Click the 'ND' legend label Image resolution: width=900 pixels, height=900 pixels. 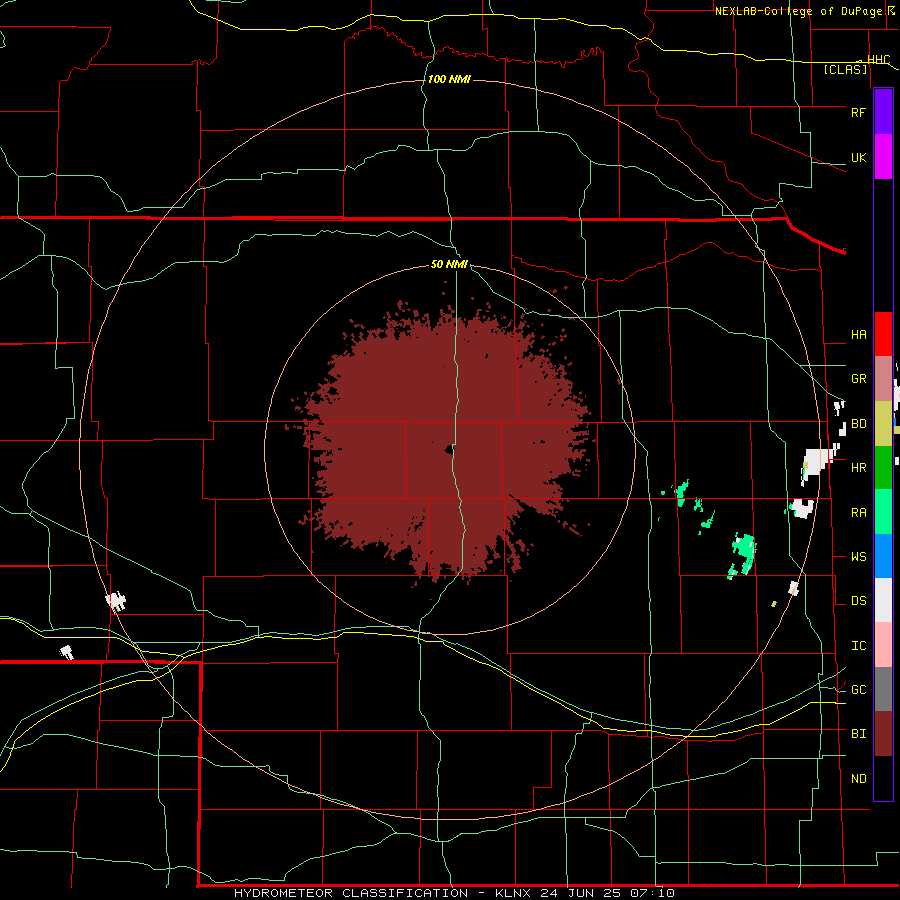click(x=858, y=779)
